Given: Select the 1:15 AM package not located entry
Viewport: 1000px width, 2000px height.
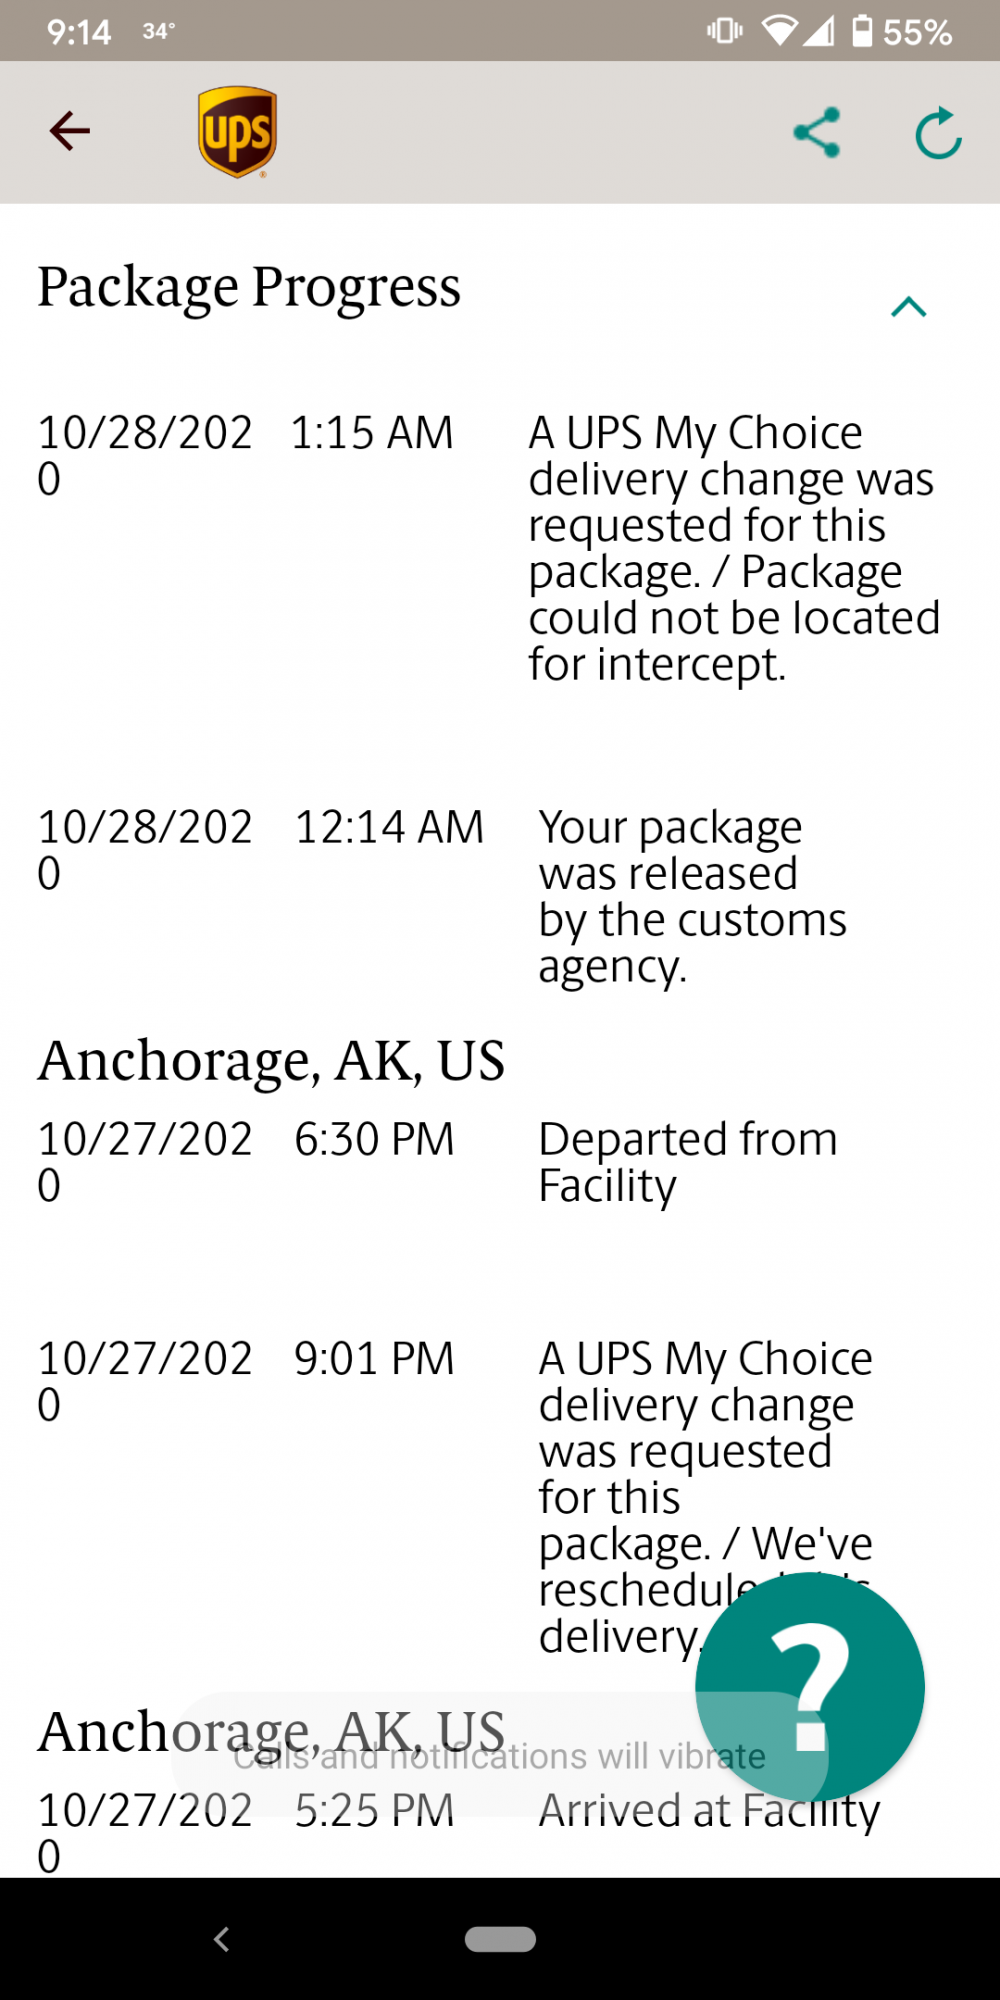Looking at the screenshot, I should [733, 548].
